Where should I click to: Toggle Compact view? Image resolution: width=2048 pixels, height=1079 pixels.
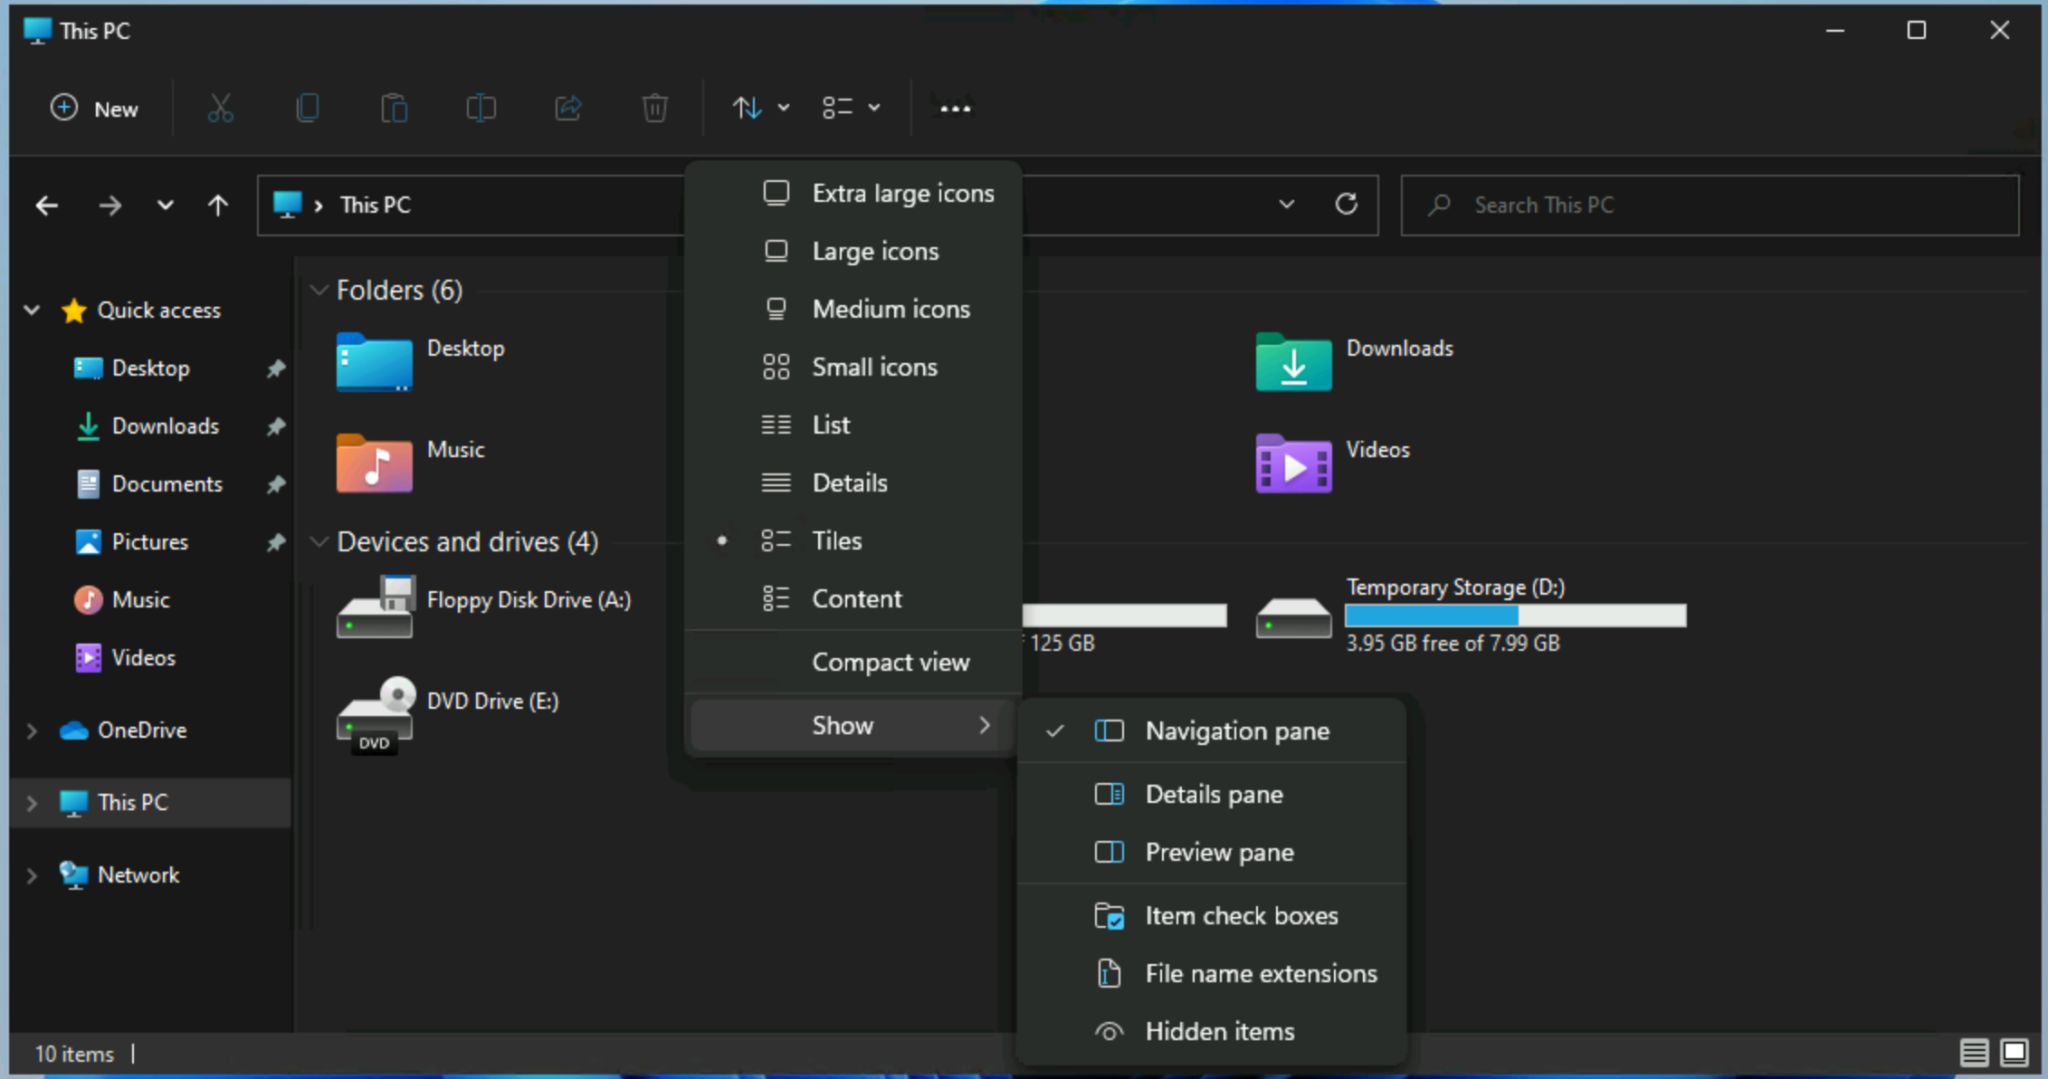[854, 662]
